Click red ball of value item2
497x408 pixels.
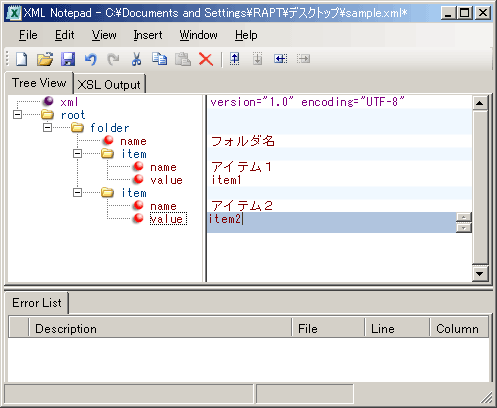[x=138, y=218]
